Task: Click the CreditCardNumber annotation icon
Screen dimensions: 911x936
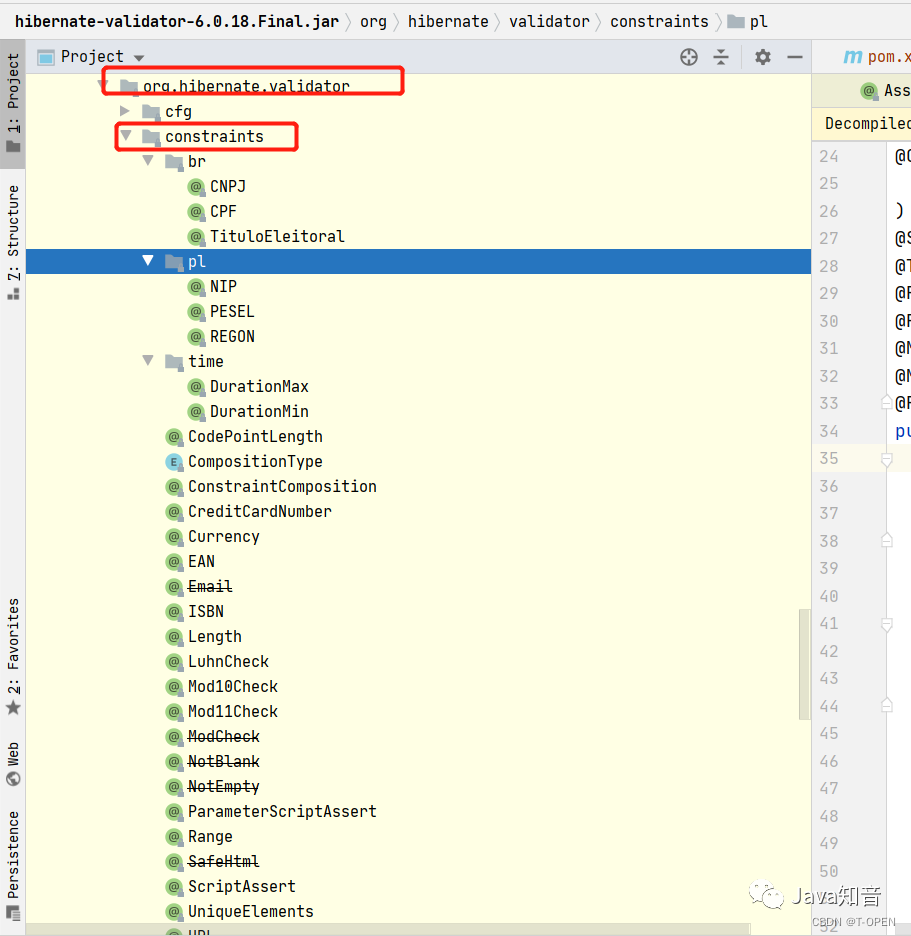Action: click(174, 512)
